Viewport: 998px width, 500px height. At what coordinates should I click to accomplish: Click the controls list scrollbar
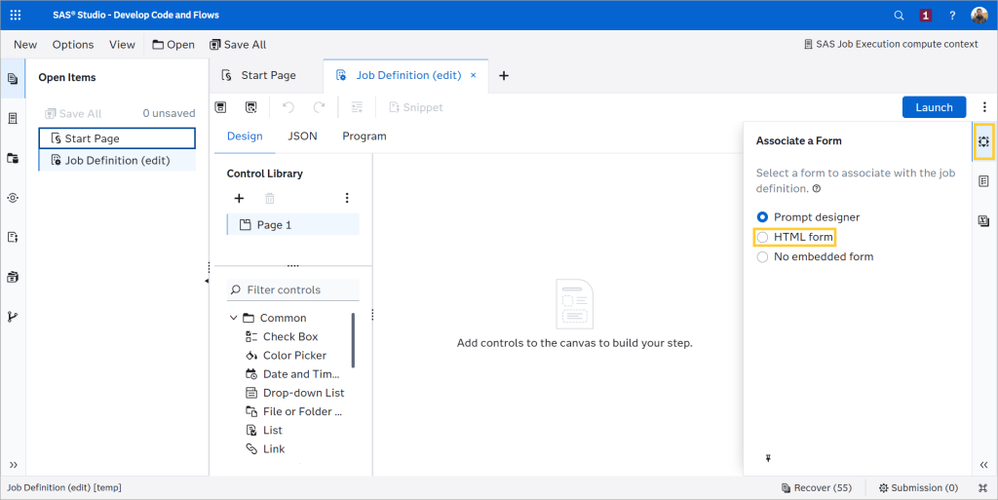coord(353,340)
